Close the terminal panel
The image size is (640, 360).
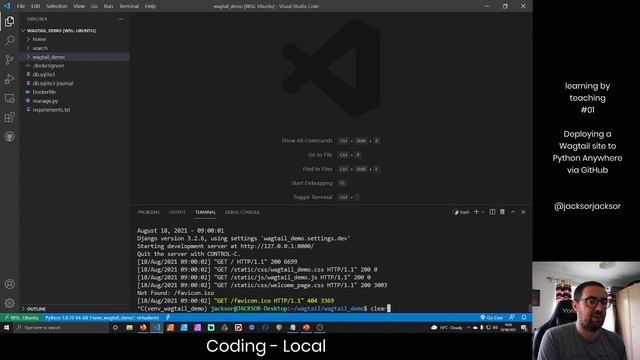point(523,212)
